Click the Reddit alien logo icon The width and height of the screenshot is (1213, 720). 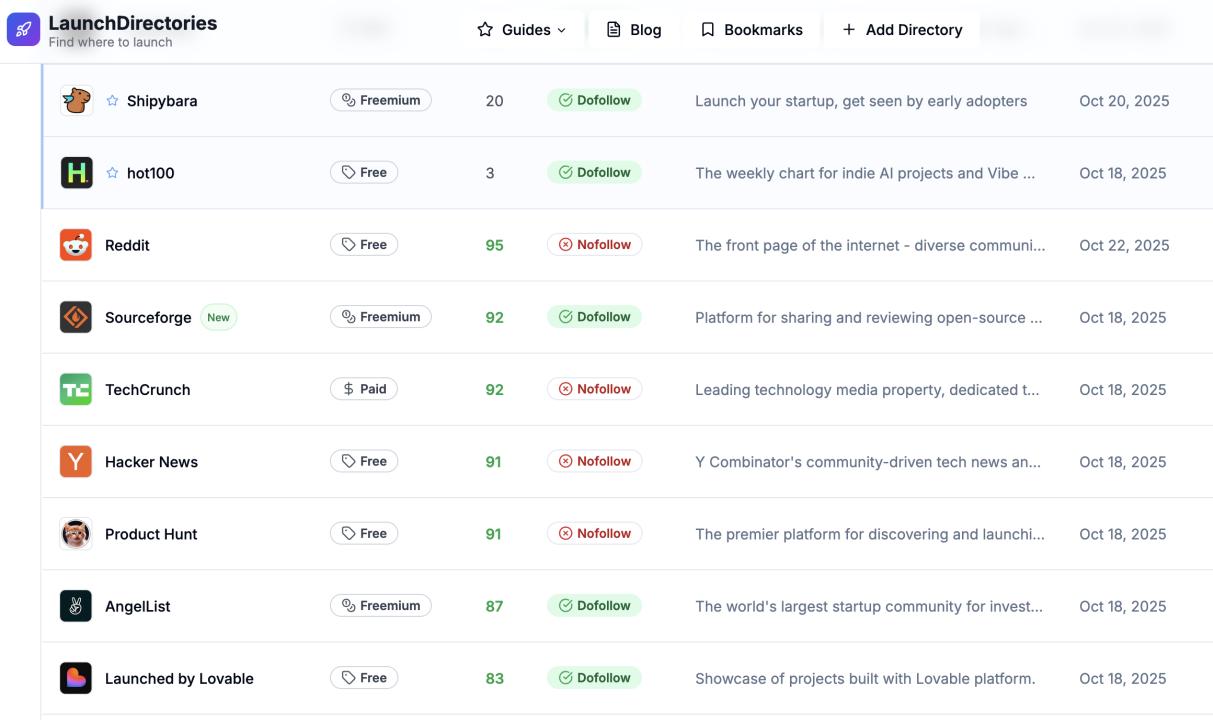pos(76,245)
